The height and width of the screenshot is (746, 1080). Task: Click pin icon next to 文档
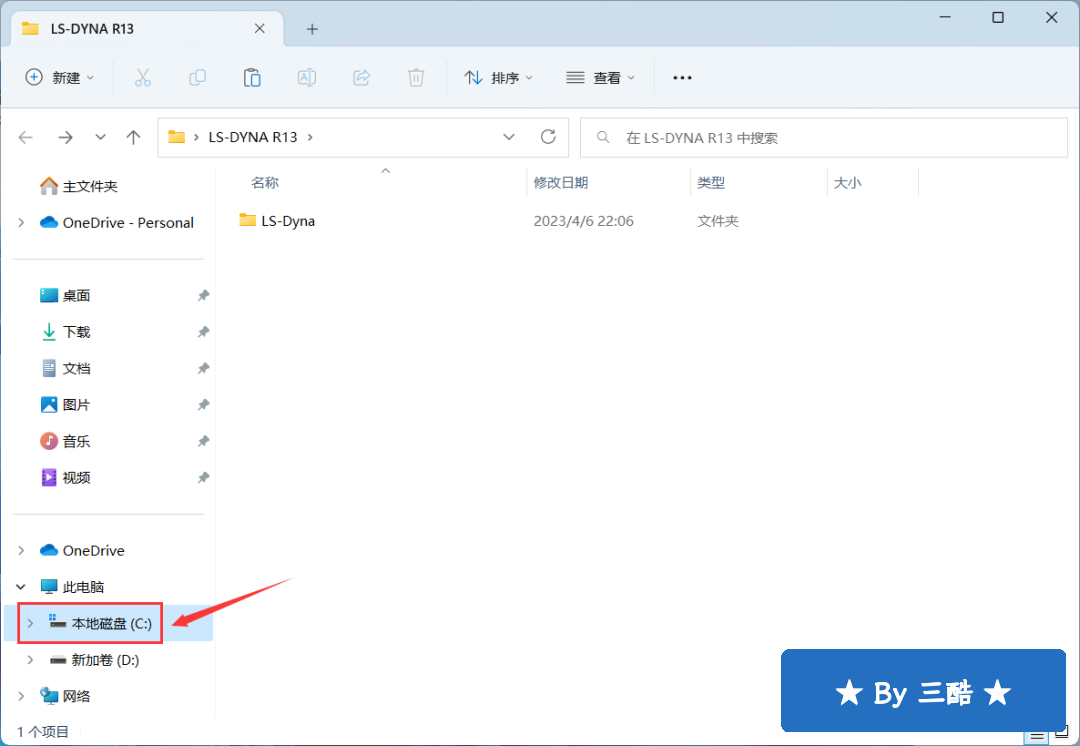pos(203,369)
